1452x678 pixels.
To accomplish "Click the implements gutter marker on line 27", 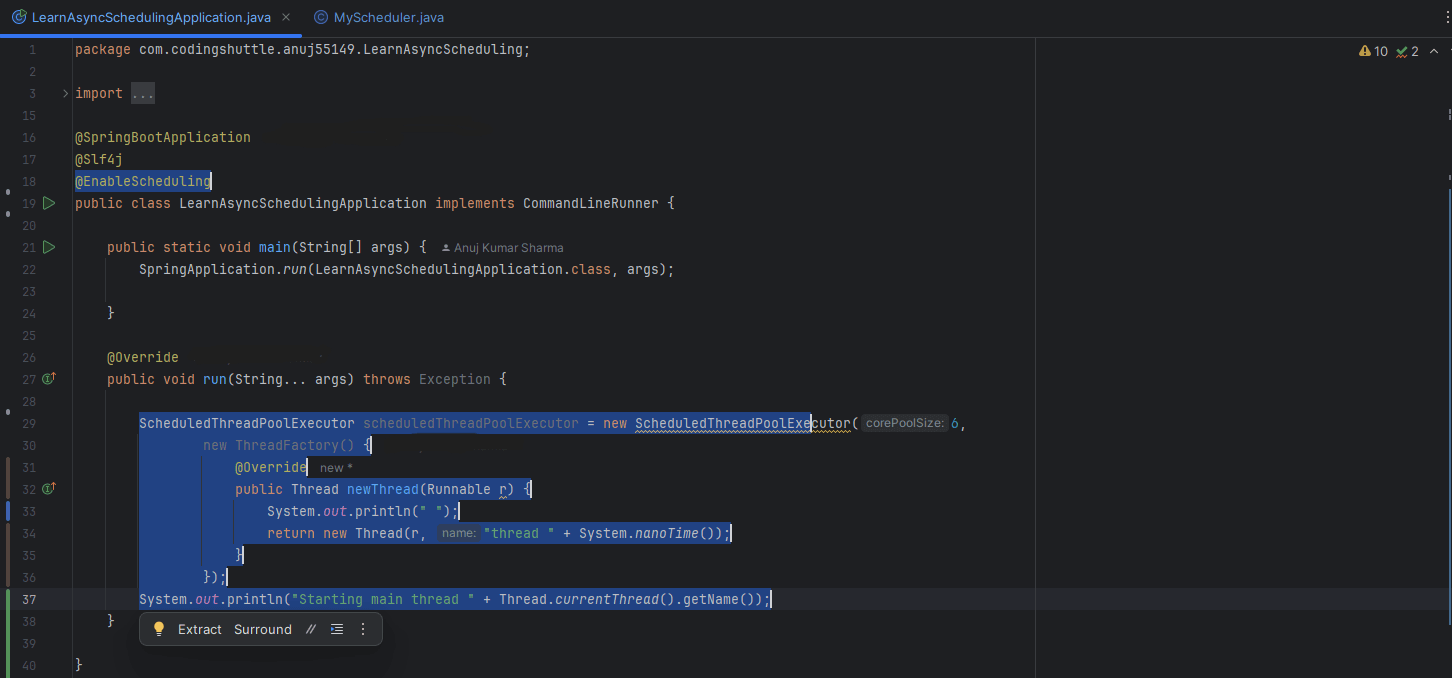I will [x=49, y=379].
